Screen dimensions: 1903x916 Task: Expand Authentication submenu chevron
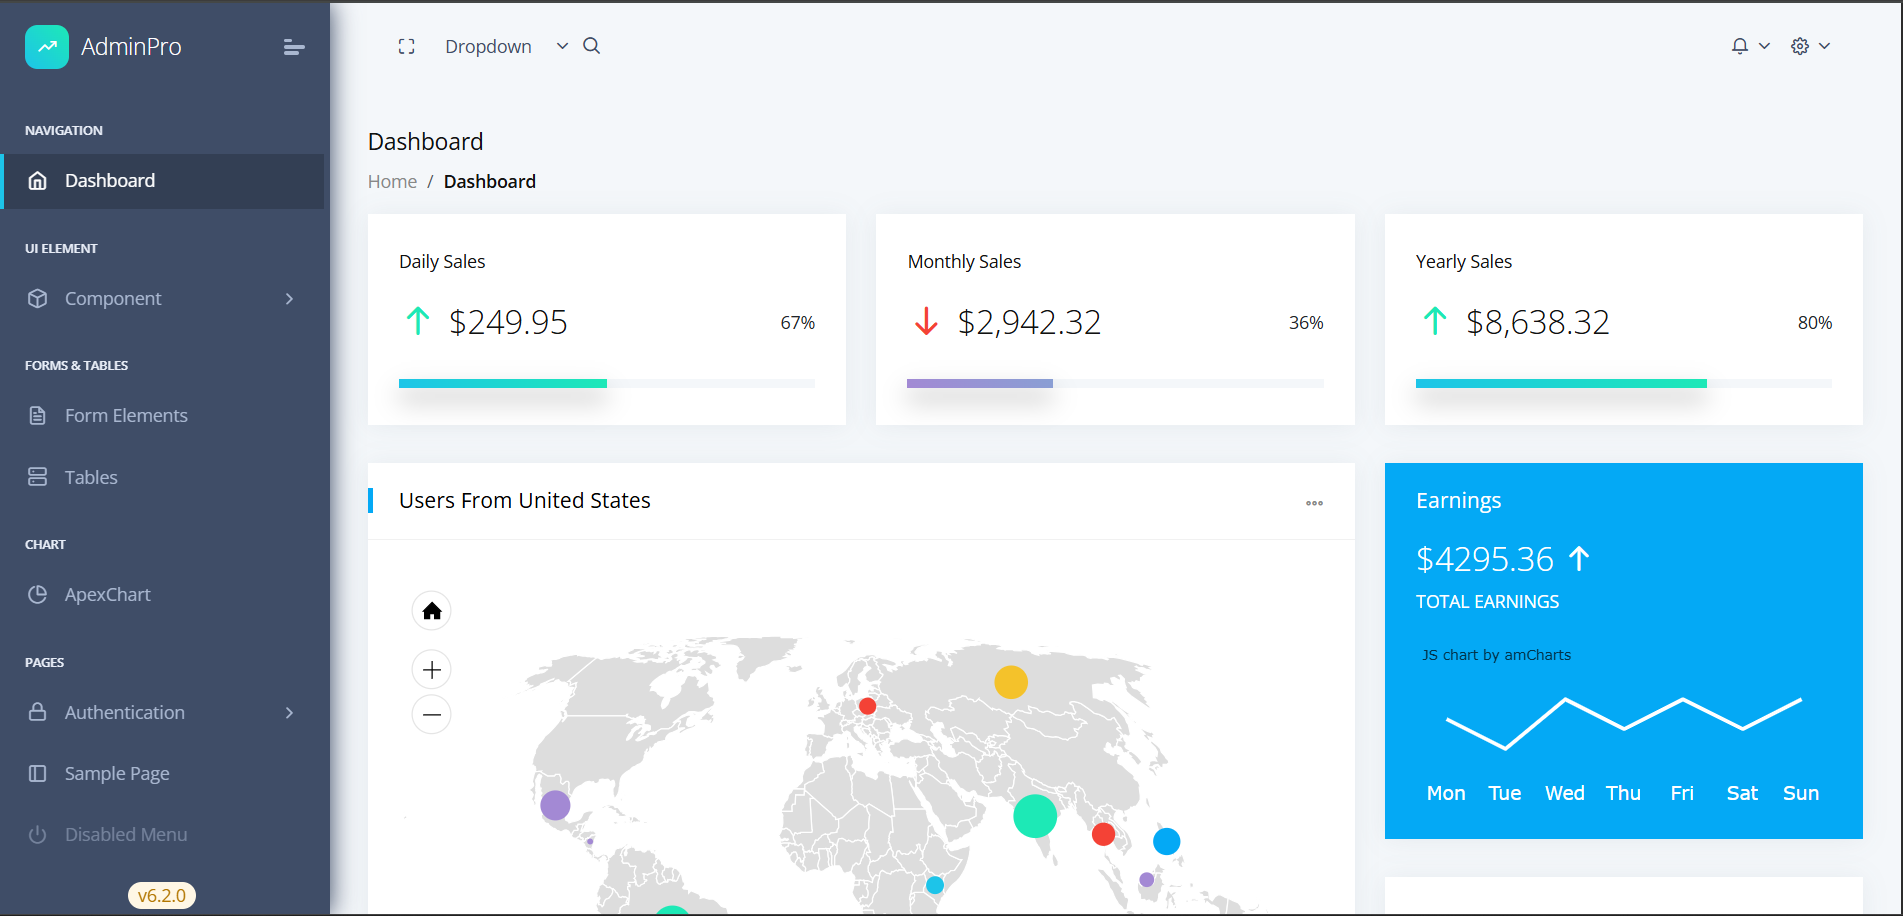(289, 713)
